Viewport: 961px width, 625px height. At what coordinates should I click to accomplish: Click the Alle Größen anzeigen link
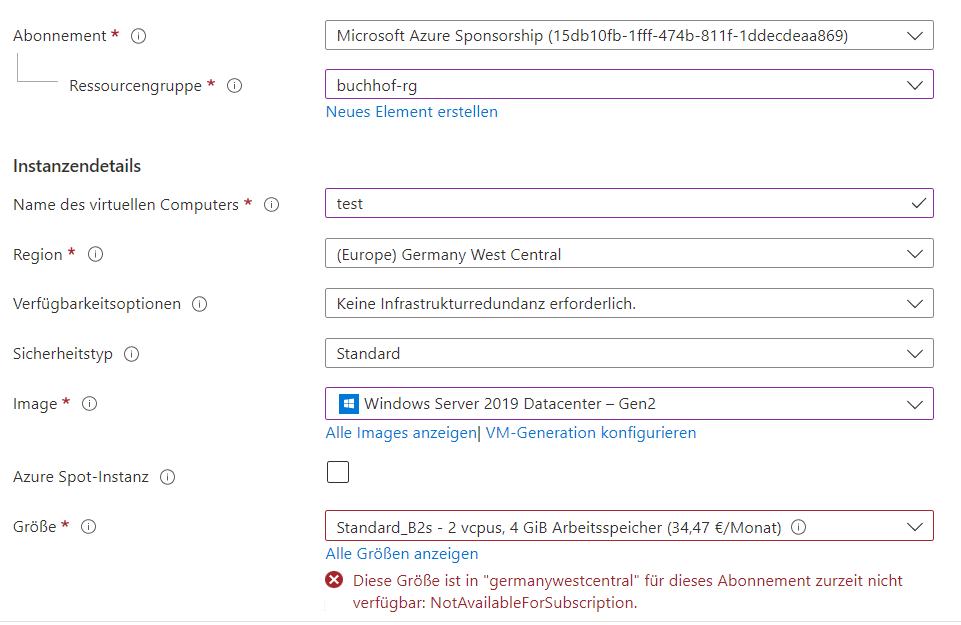[x=402, y=554]
